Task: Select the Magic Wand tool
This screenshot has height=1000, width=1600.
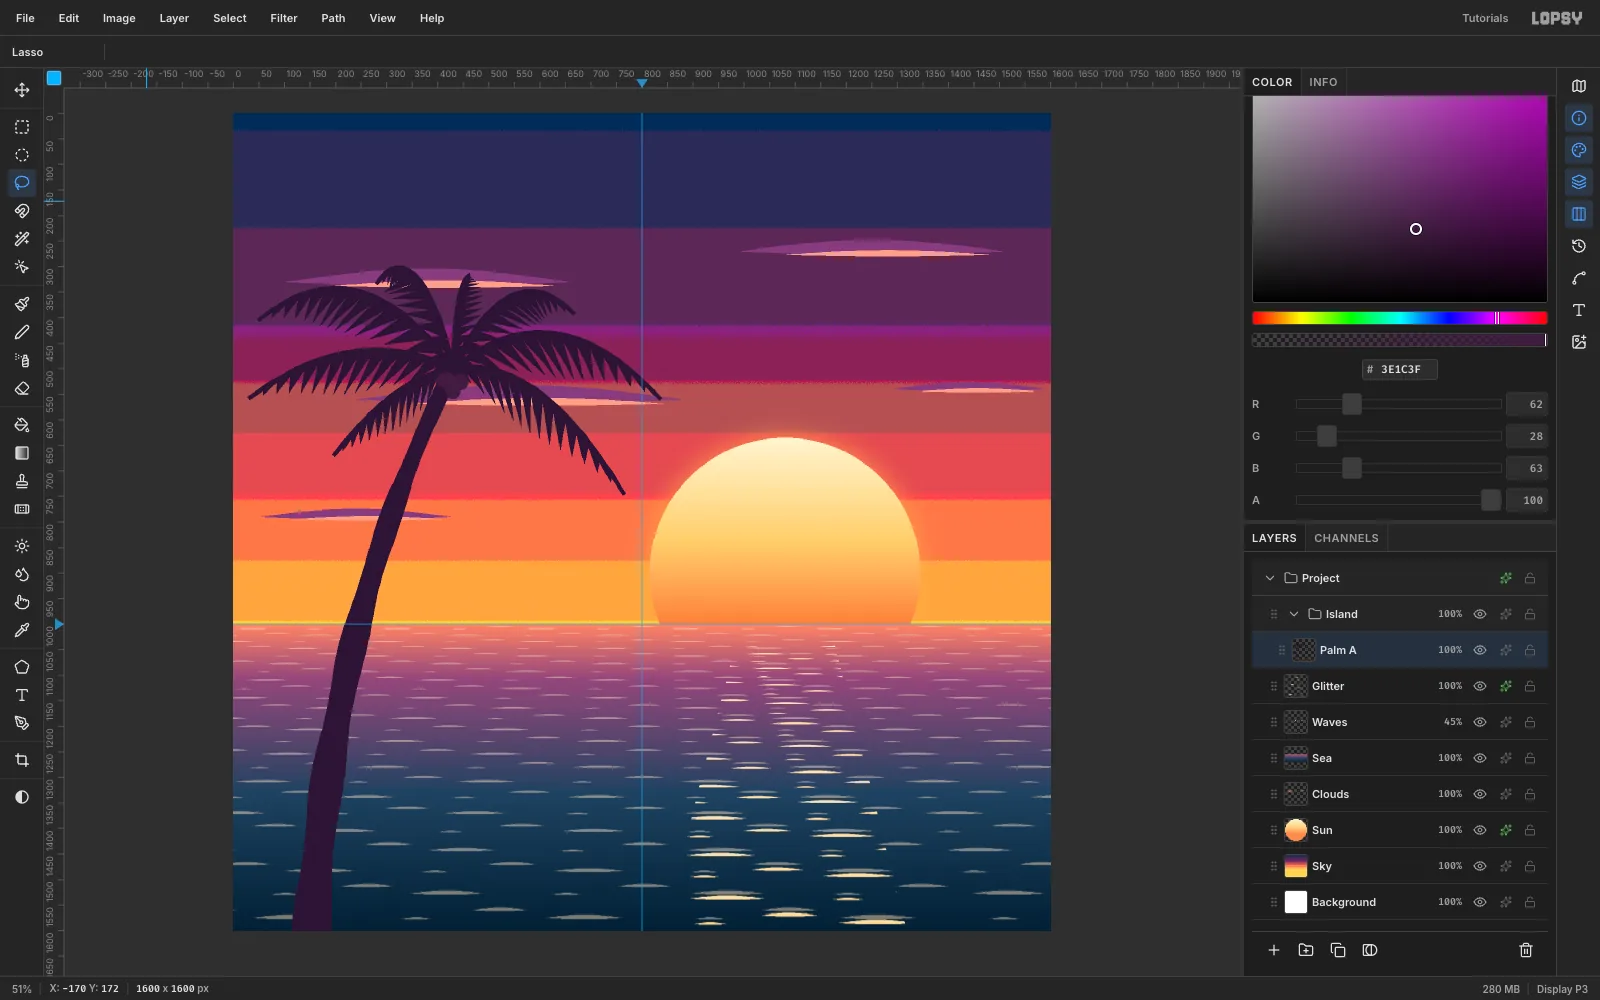Action: click(x=22, y=239)
